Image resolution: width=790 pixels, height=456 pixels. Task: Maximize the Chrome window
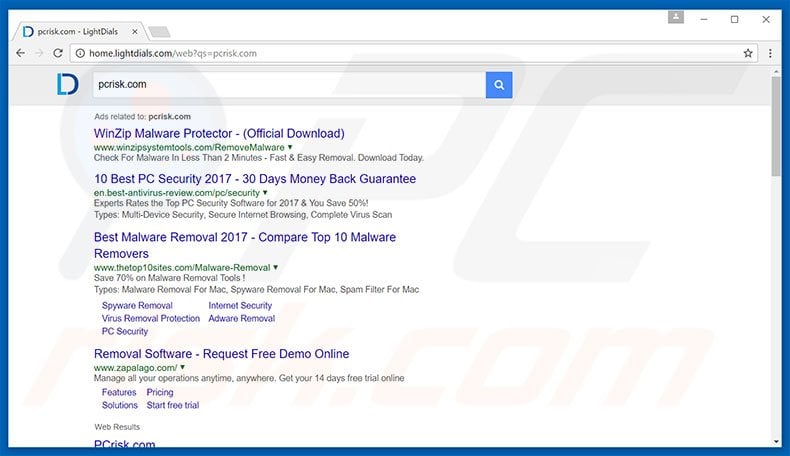point(735,19)
